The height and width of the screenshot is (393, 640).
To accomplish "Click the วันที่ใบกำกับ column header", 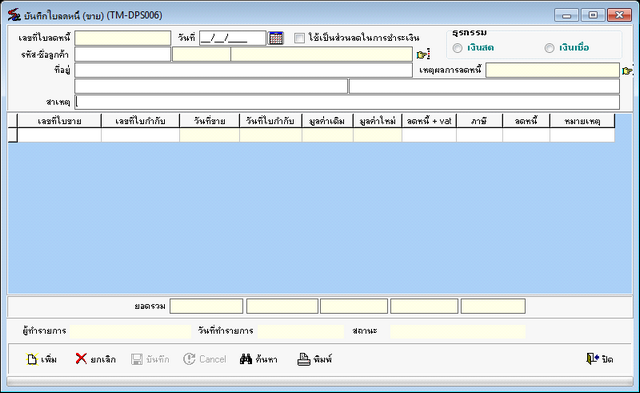I will click(x=271, y=121).
